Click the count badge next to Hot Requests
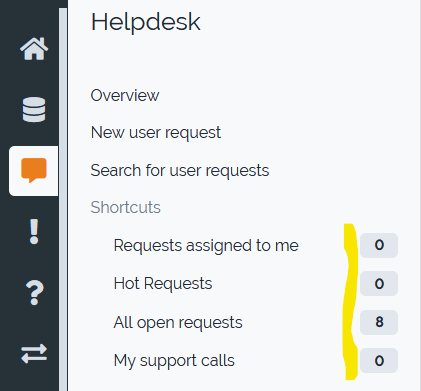Viewport: 421px width, 391px height. tap(379, 284)
